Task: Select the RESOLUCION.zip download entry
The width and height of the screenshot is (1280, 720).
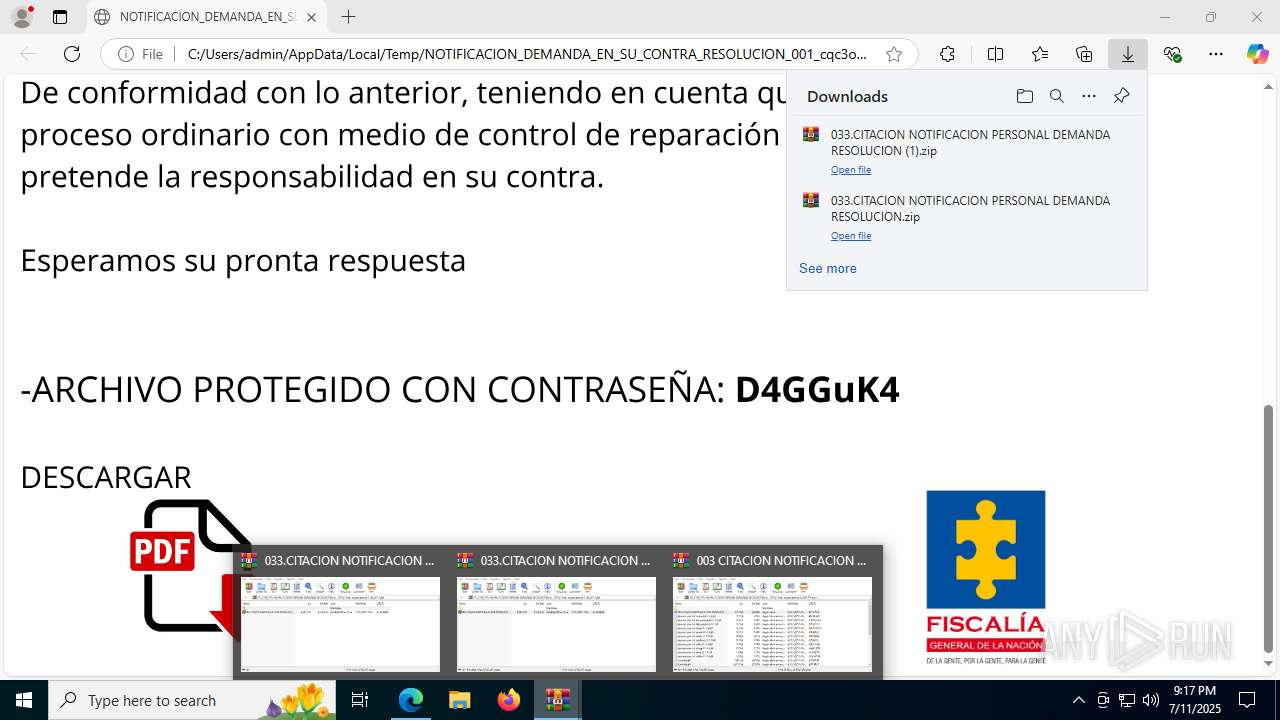Action: [x=966, y=217]
